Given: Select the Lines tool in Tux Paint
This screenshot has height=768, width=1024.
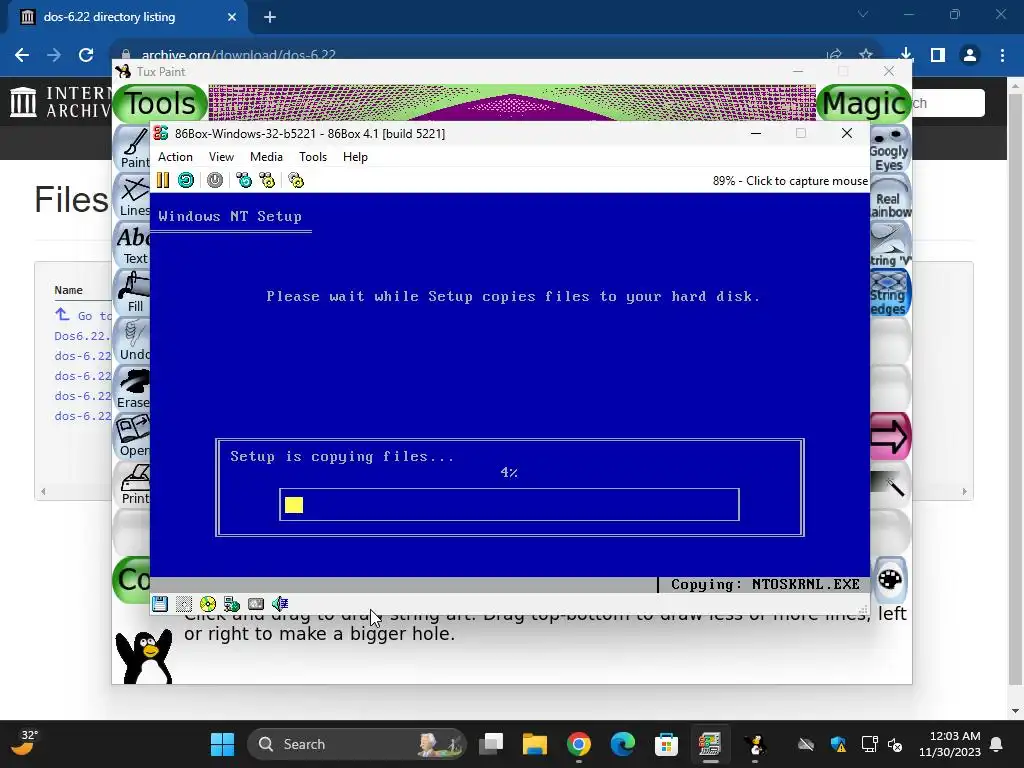Looking at the screenshot, I should (x=134, y=196).
